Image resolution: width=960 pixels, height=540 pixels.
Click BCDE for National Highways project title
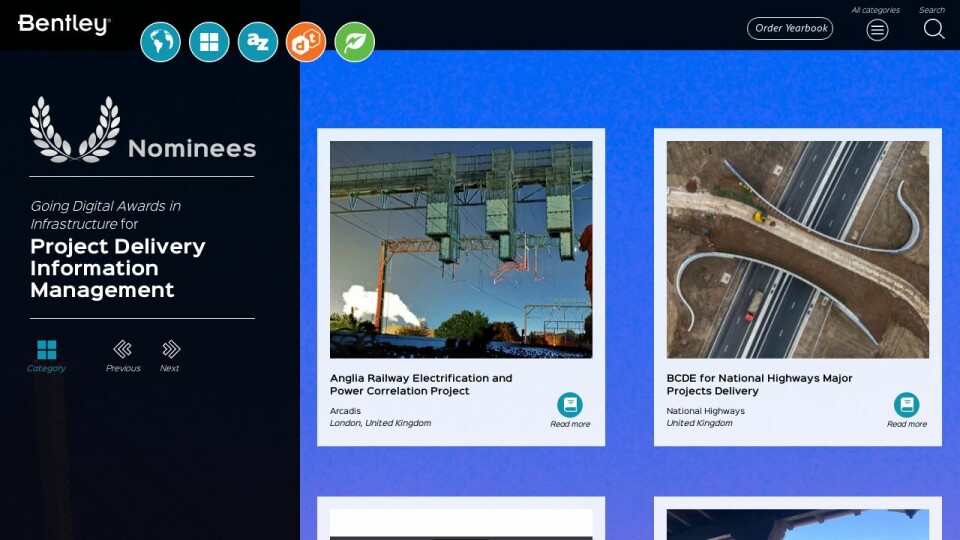[759, 384]
